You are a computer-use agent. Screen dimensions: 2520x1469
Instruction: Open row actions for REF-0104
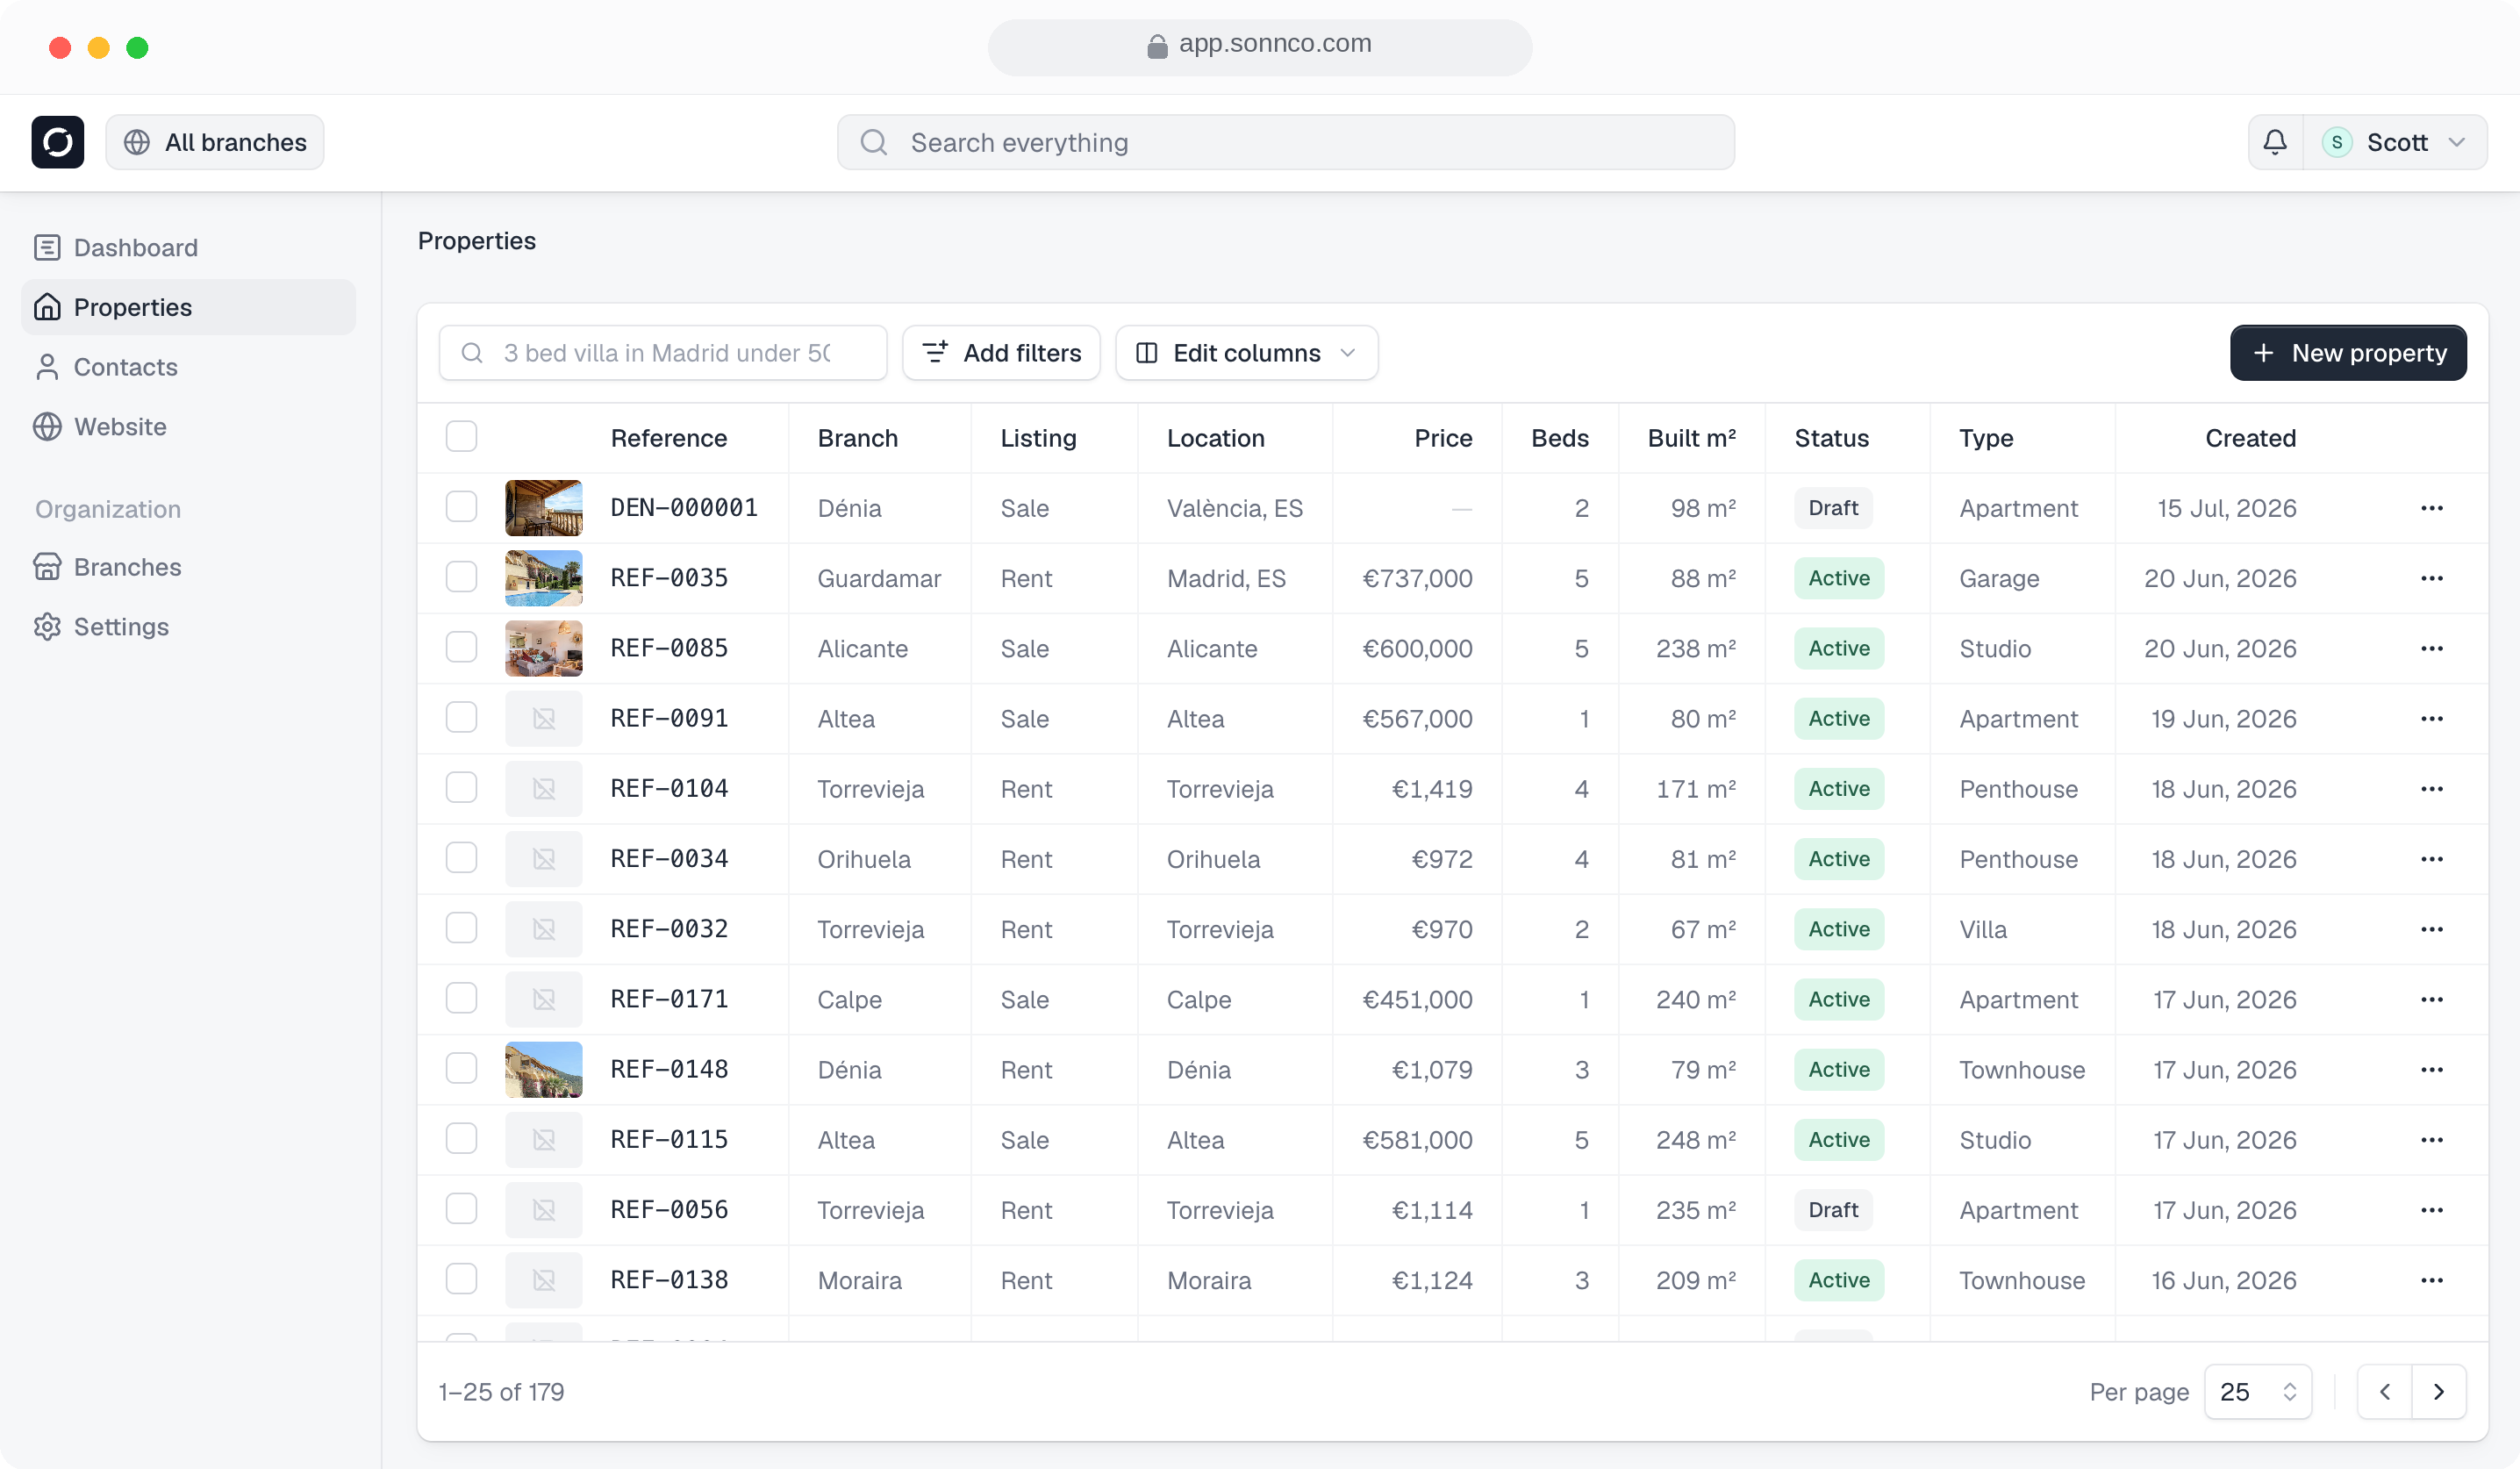[2432, 789]
